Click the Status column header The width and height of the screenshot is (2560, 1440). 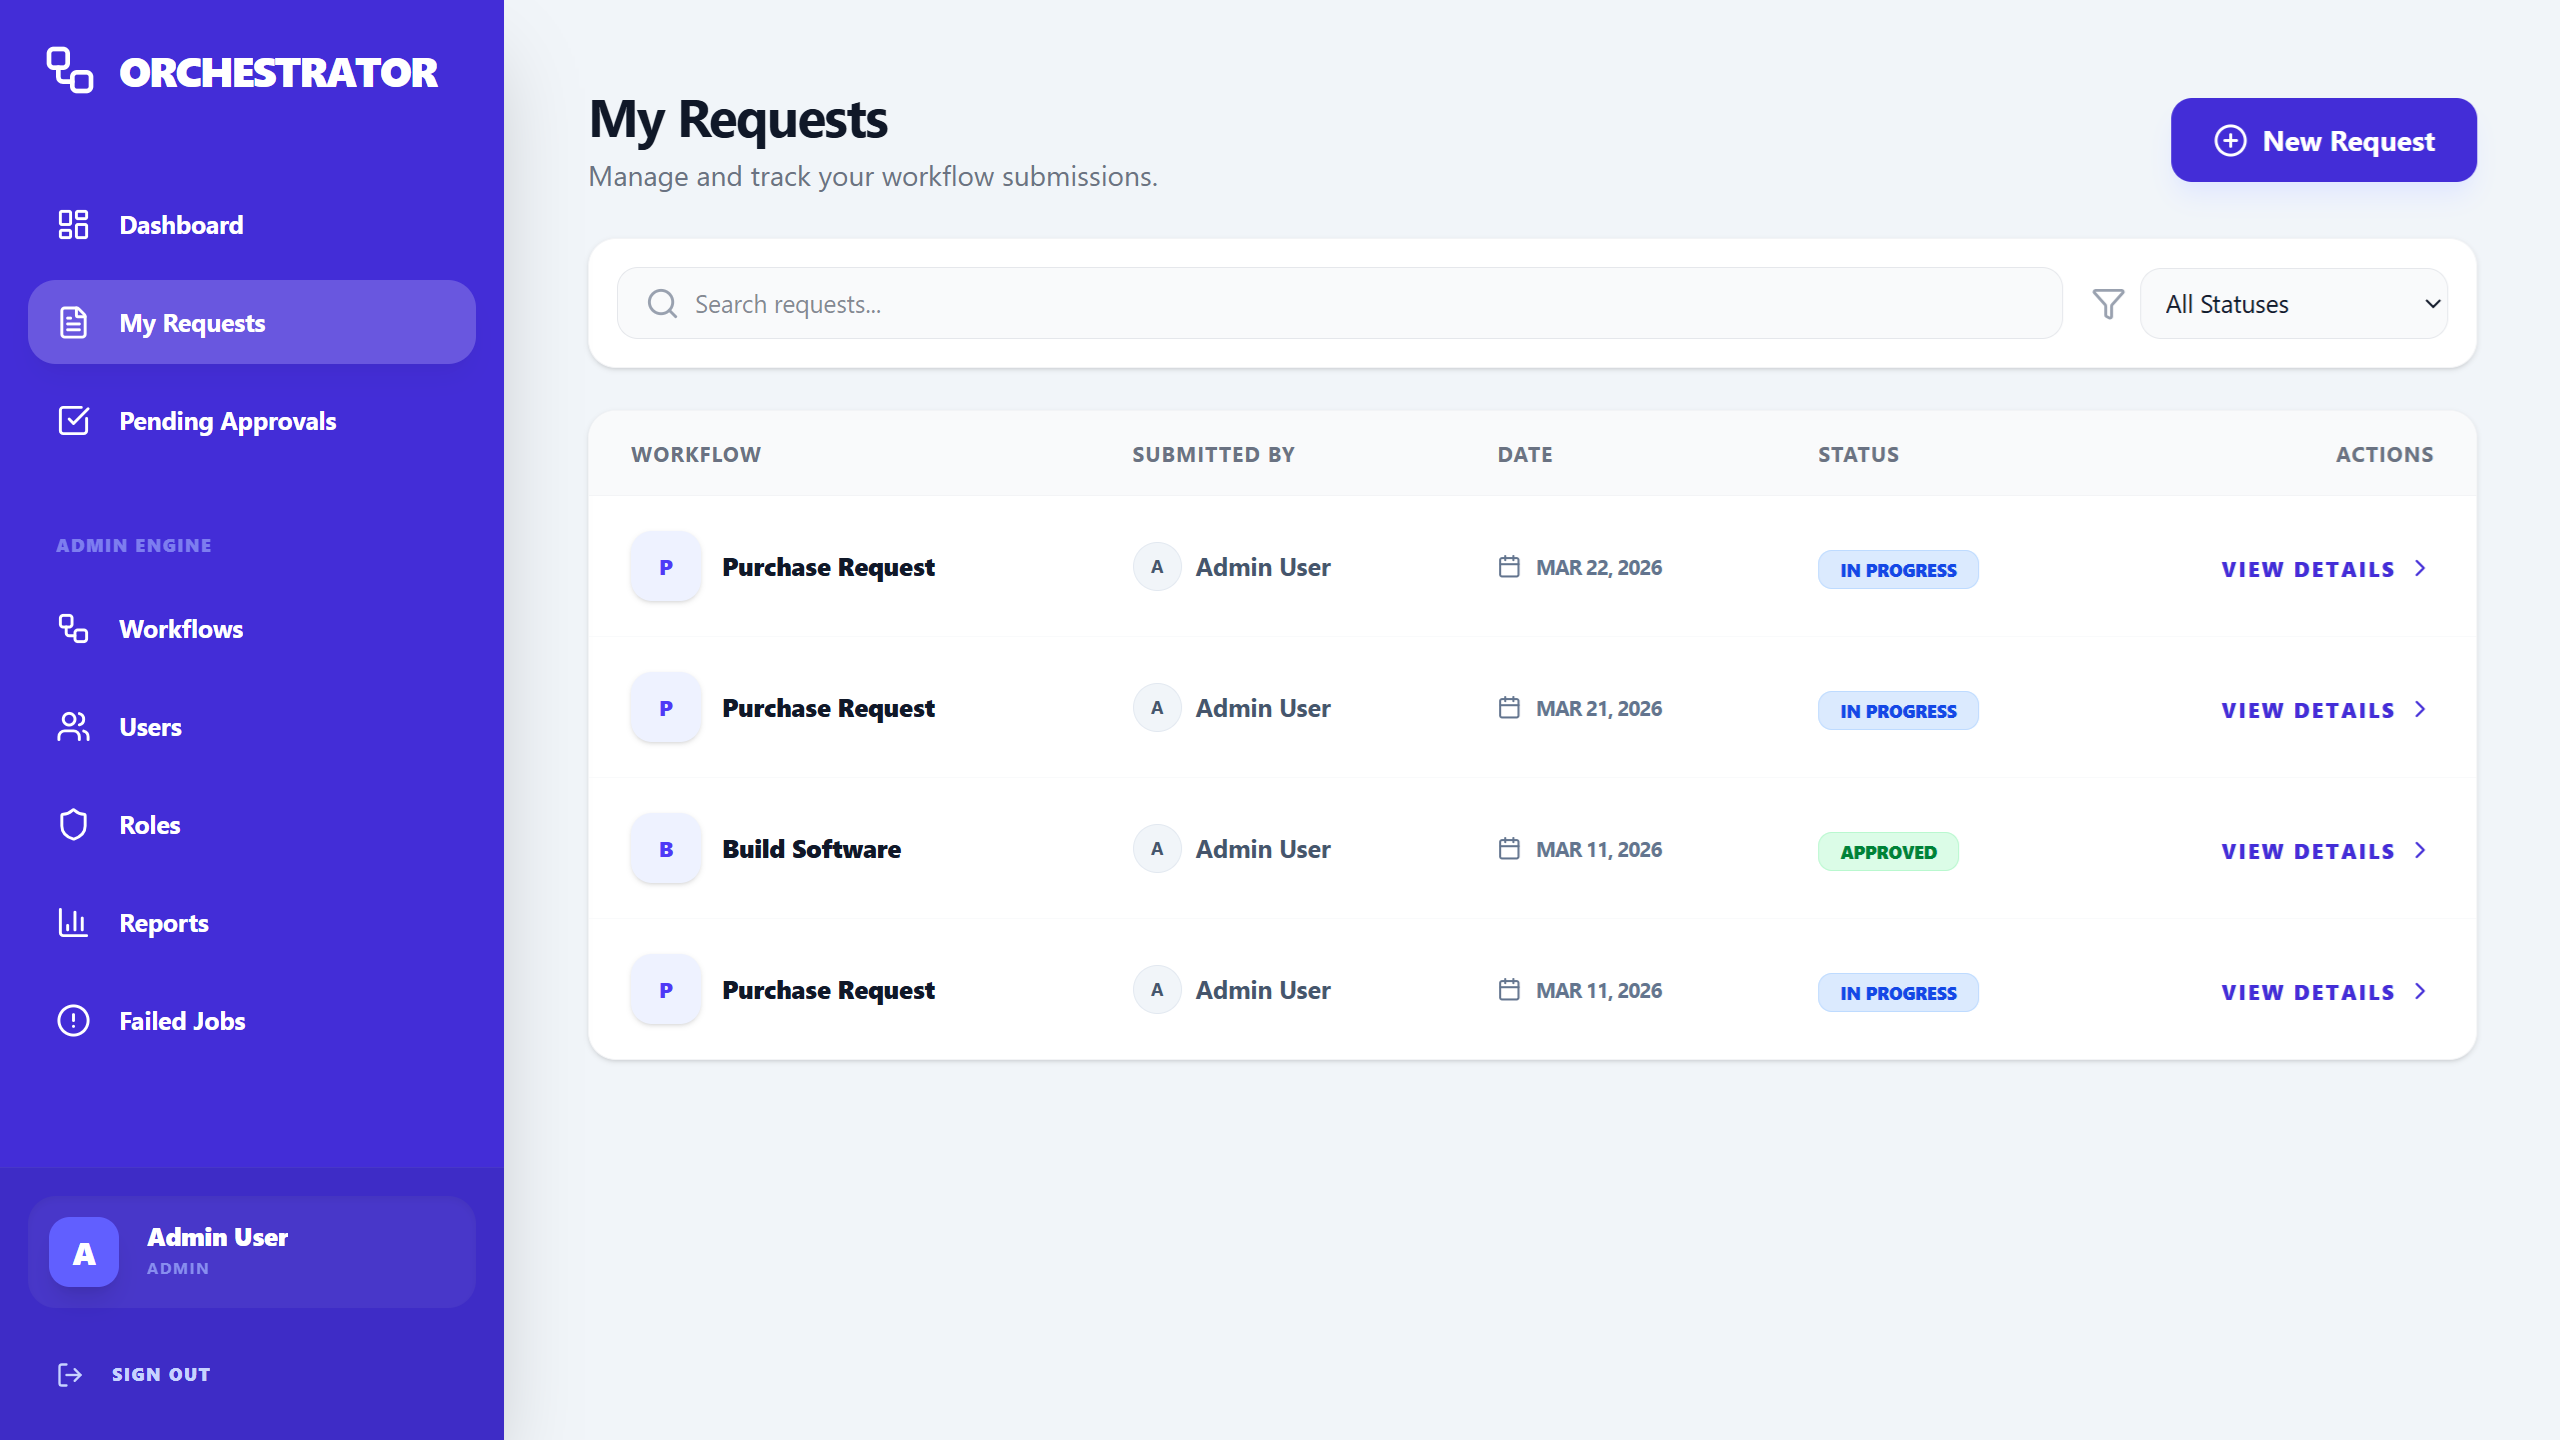point(1858,455)
